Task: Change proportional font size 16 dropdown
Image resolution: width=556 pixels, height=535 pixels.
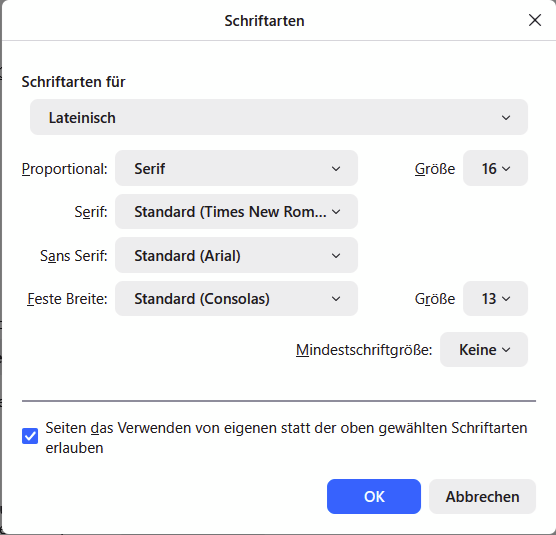Action: pos(495,168)
